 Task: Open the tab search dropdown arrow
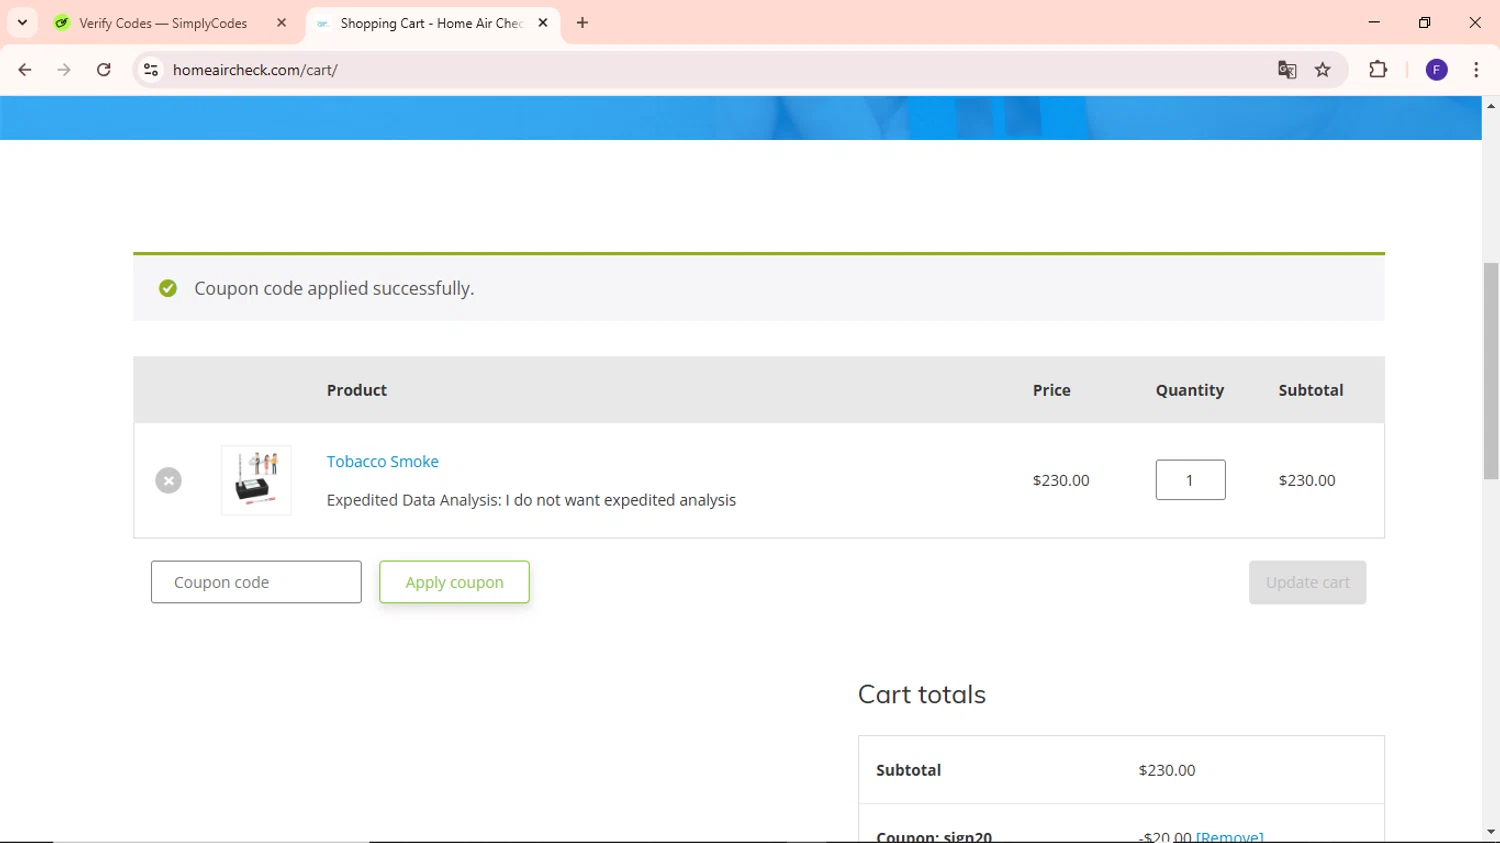[22, 23]
